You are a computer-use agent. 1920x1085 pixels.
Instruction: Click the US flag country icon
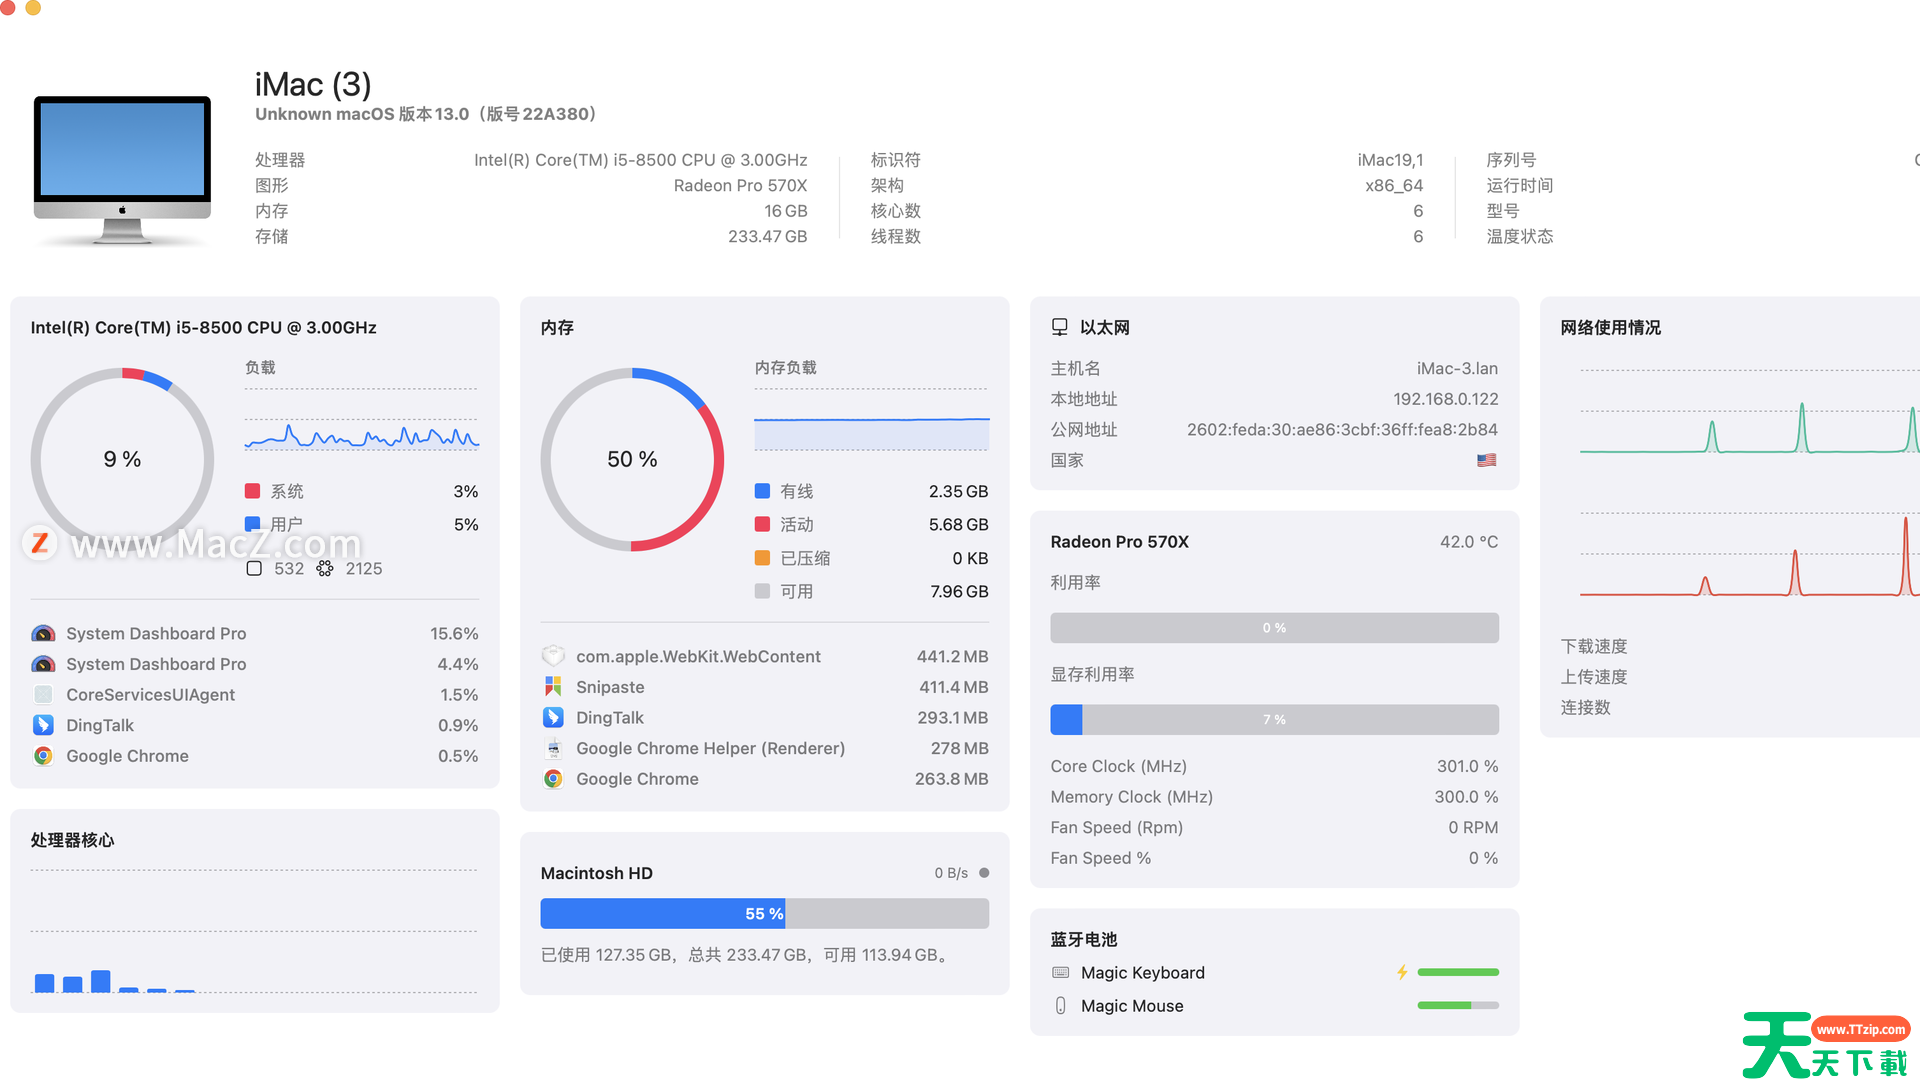[x=1486, y=460]
